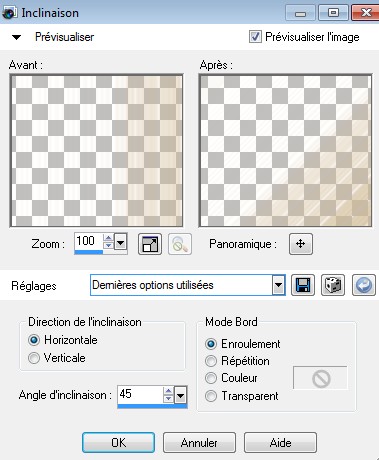Screen dimensions: 379x460
Task: Select the Couleur edge mode option
Action: pos(211,378)
